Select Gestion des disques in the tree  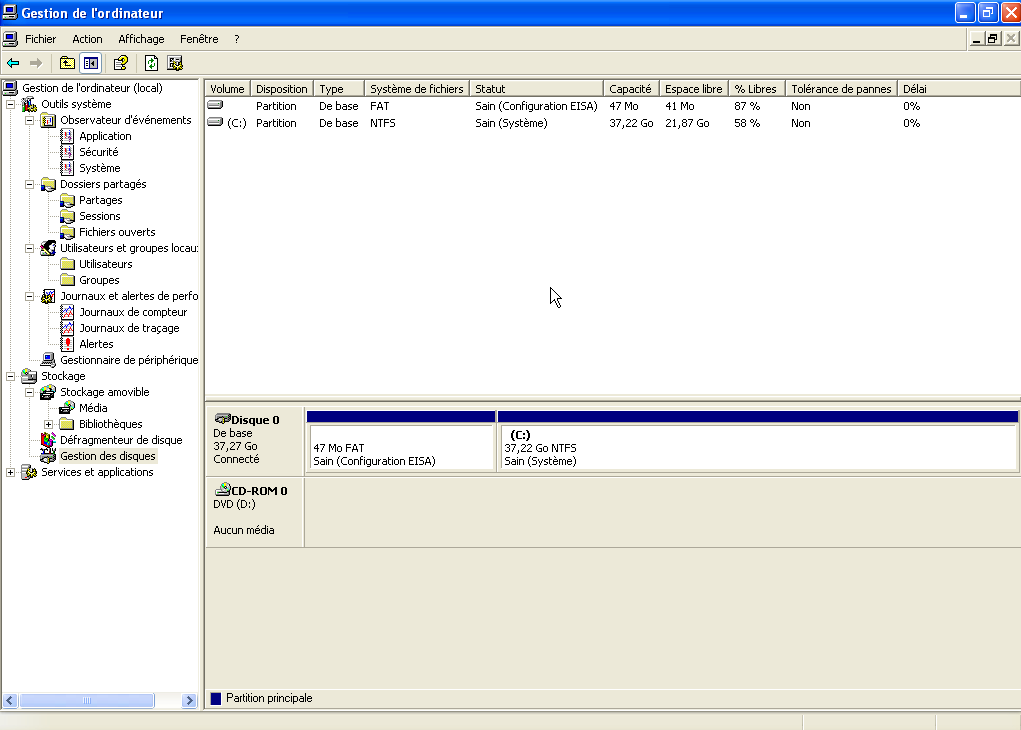[x=107, y=456]
